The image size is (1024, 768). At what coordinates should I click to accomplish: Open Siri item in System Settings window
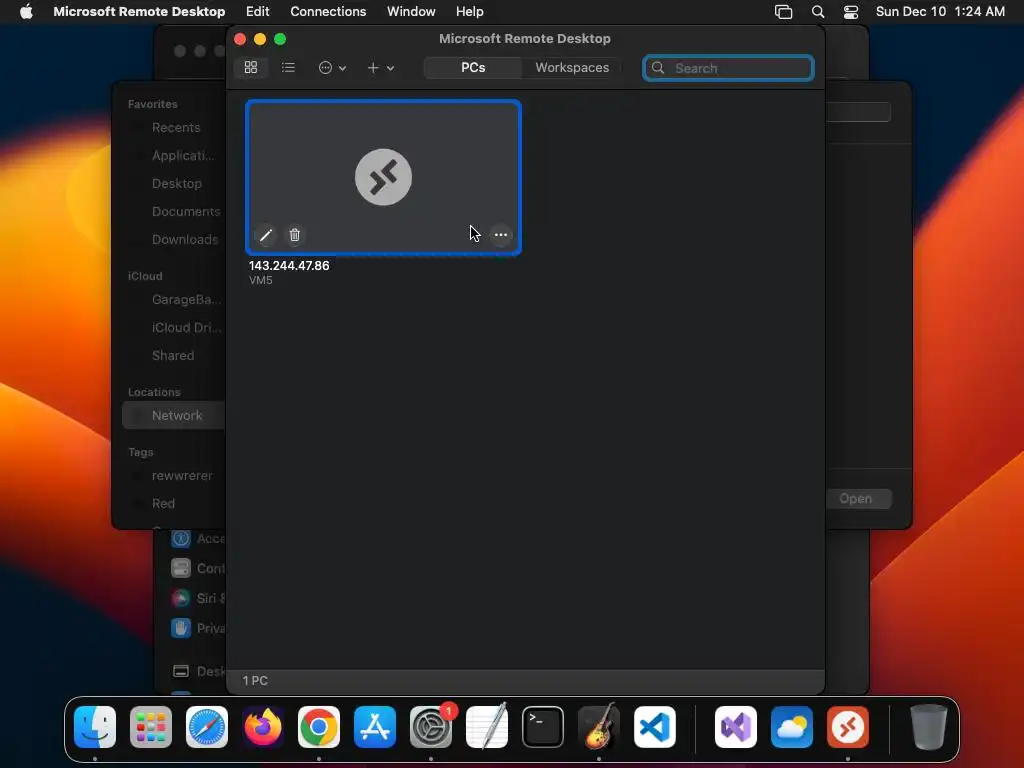pyautogui.click(x=197, y=598)
